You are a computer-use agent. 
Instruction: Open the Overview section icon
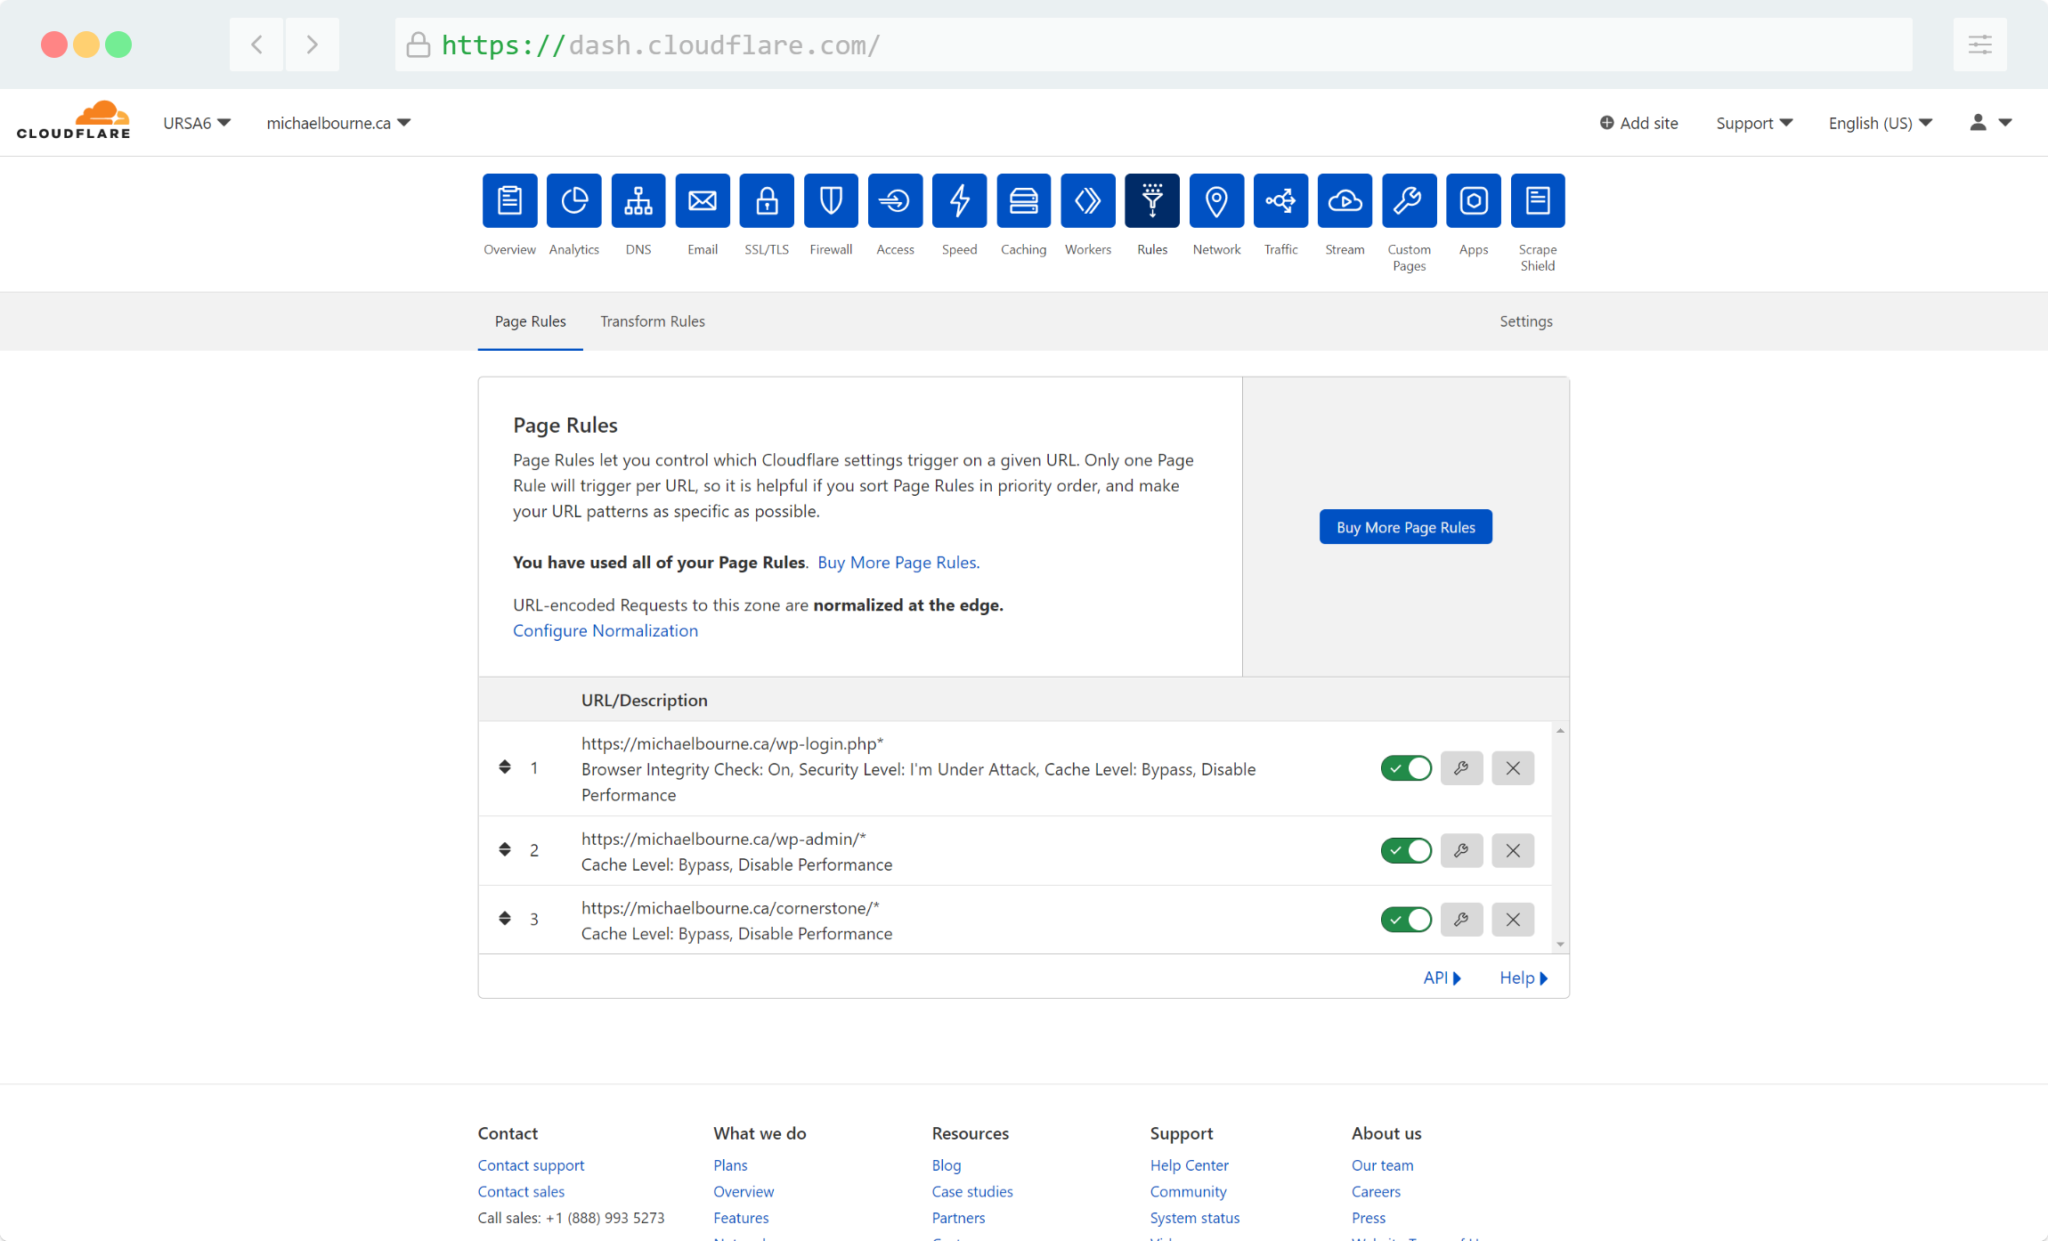(510, 201)
